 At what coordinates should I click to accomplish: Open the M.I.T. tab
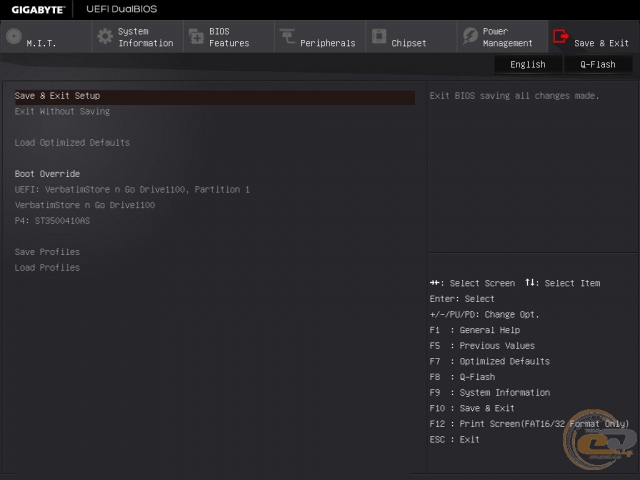pos(46,37)
